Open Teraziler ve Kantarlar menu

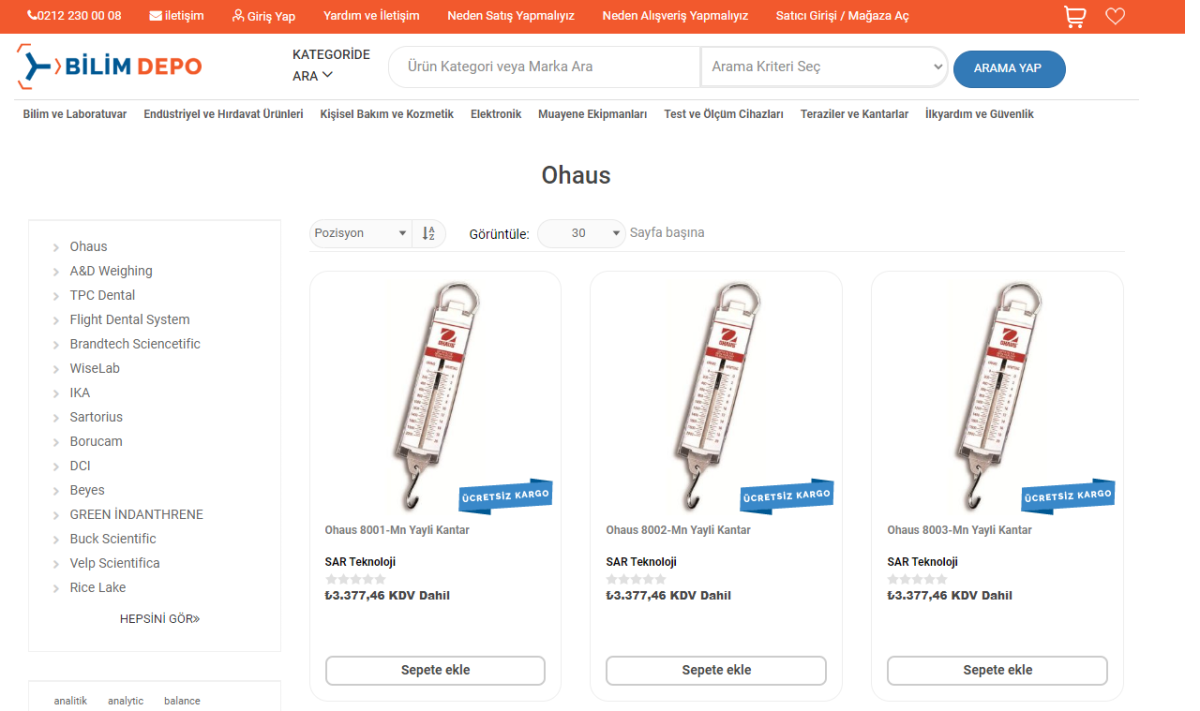[854, 114]
